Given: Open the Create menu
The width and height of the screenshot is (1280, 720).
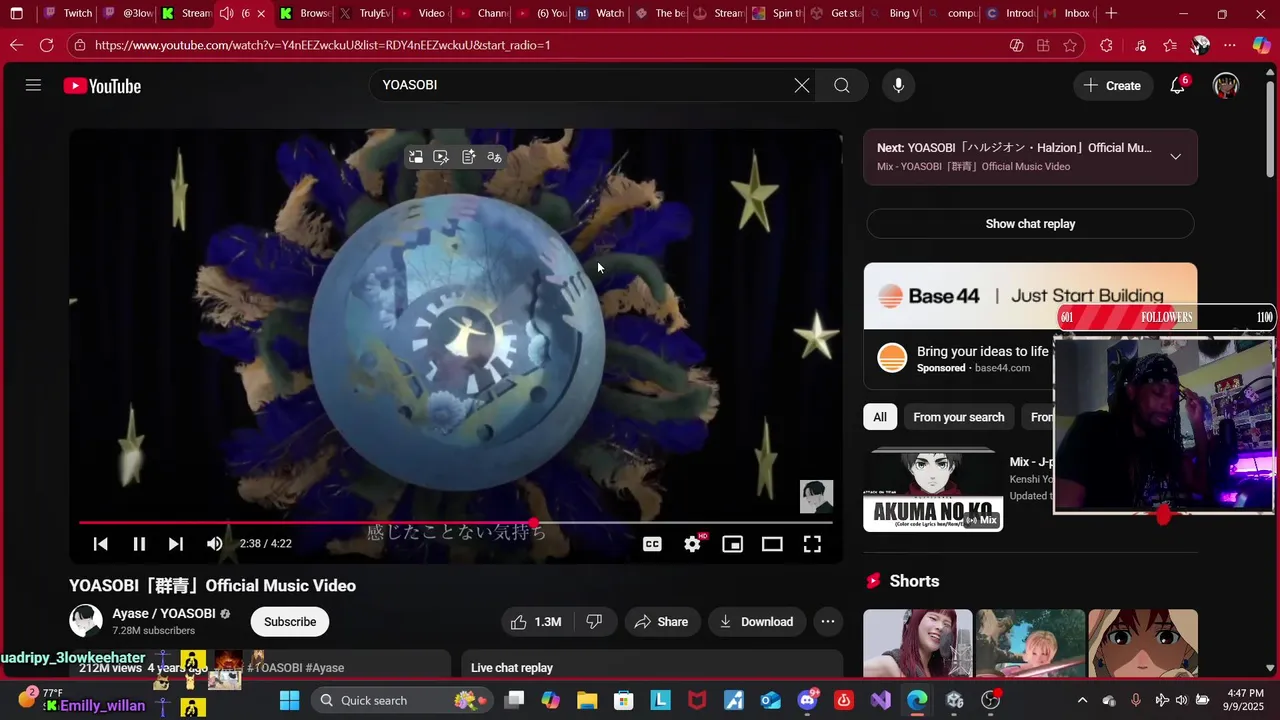Looking at the screenshot, I should pyautogui.click(x=1112, y=86).
